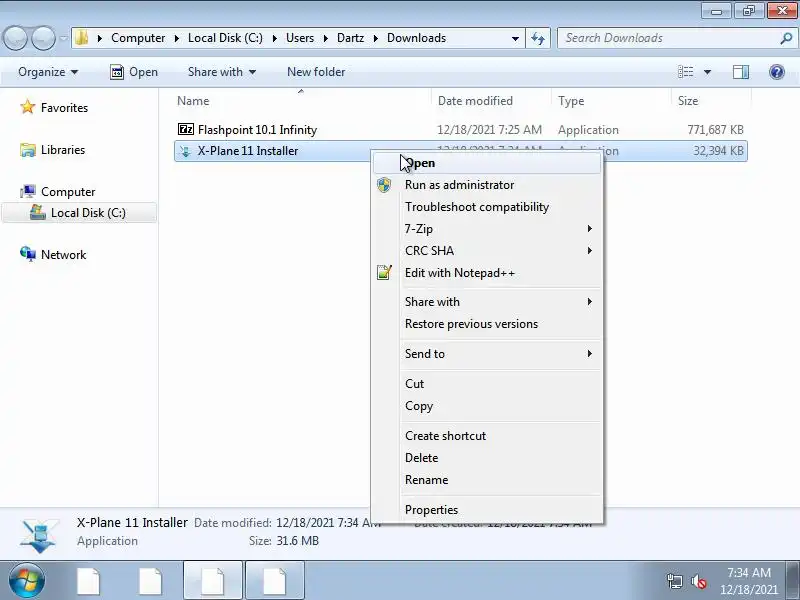Select Properties in the context menu
The height and width of the screenshot is (600, 800).
(x=488, y=510)
